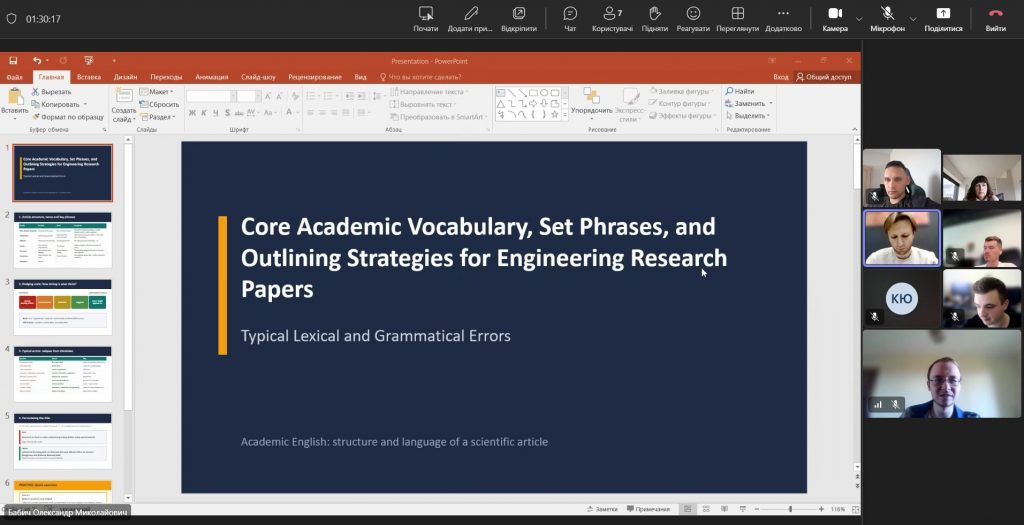The height and width of the screenshot is (525, 1024).
Task: Toggle bold Ж formatting
Action: 192,113
